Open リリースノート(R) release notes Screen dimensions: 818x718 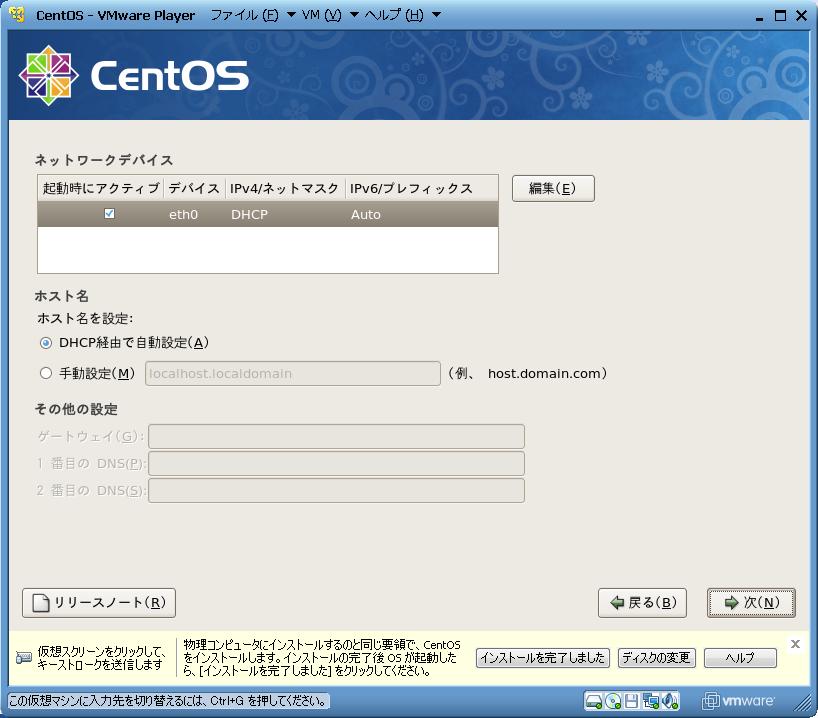click(99, 603)
